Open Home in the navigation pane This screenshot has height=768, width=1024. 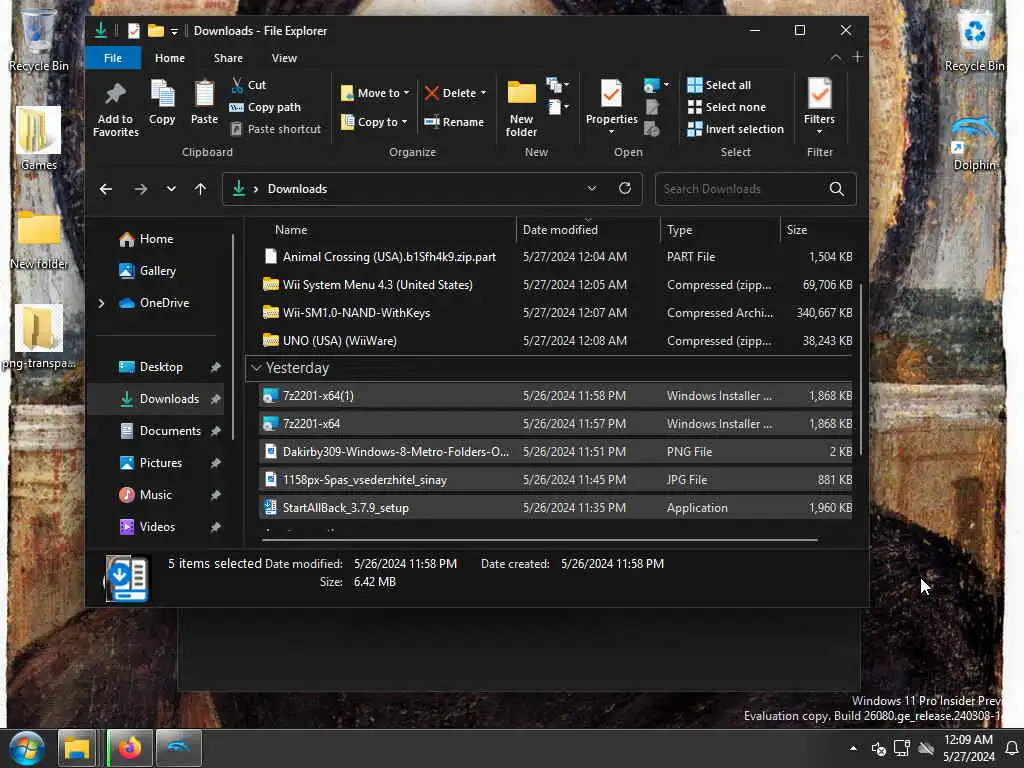(x=147, y=239)
